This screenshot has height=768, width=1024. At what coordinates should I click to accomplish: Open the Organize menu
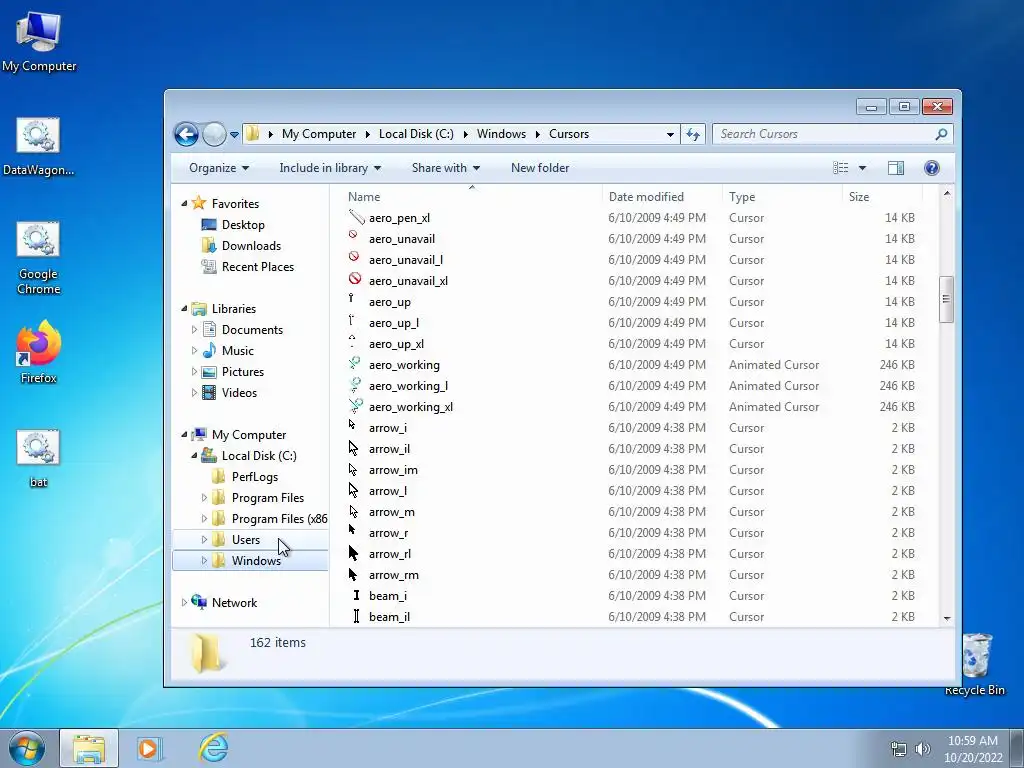point(219,168)
